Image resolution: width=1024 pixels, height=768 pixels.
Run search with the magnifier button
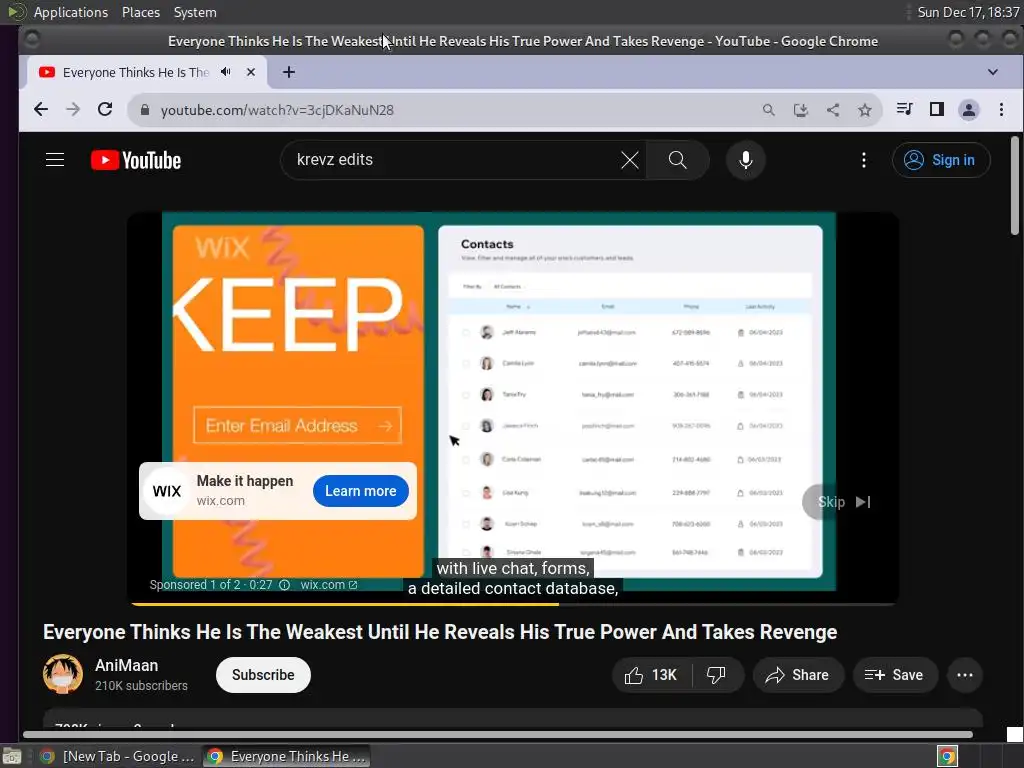click(x=678, y=160)
